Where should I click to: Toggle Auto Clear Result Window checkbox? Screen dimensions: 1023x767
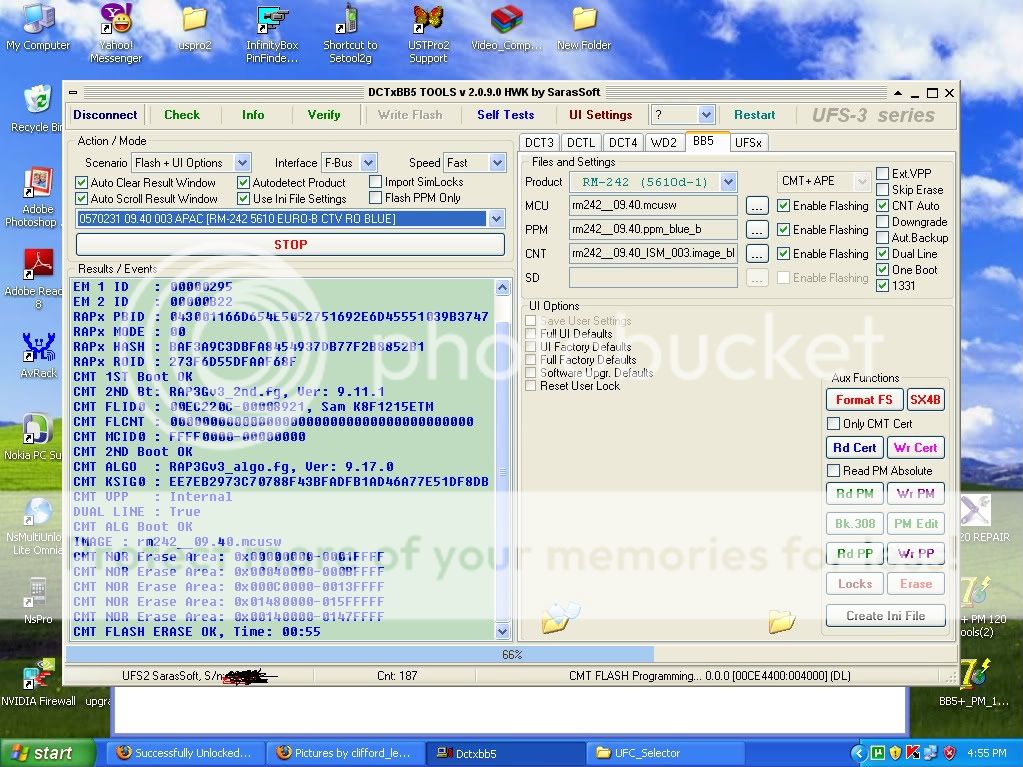(x=82, y=183)
